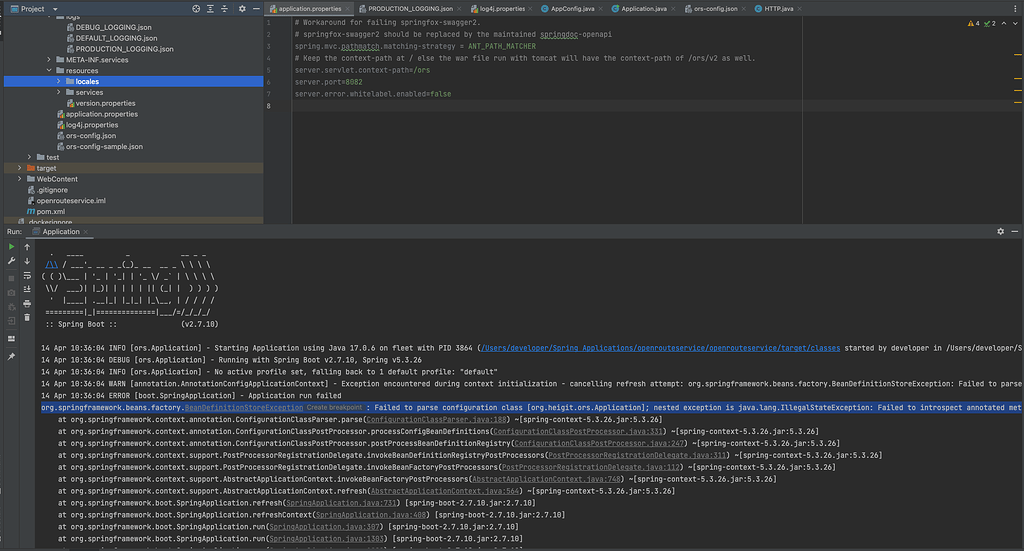Viewport: 1024px width, 551px height.
Task: Select opened file via target icon in Project panel
Action: pos(196,9)
